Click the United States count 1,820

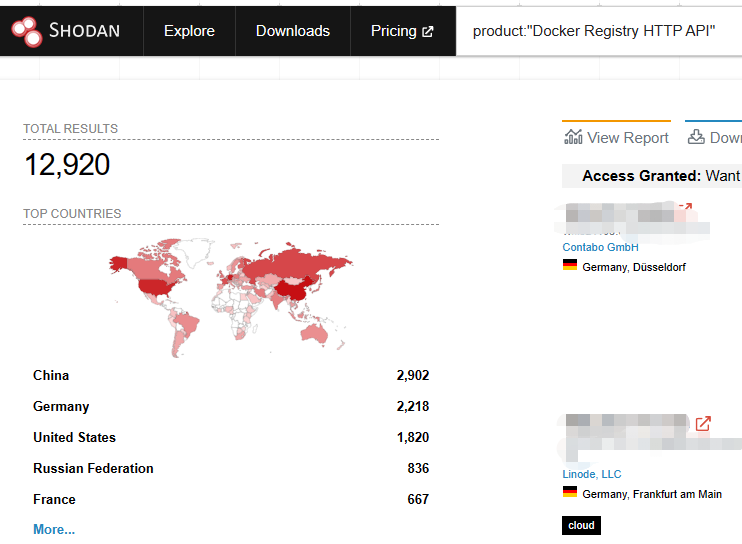click(x=413, y=437)
